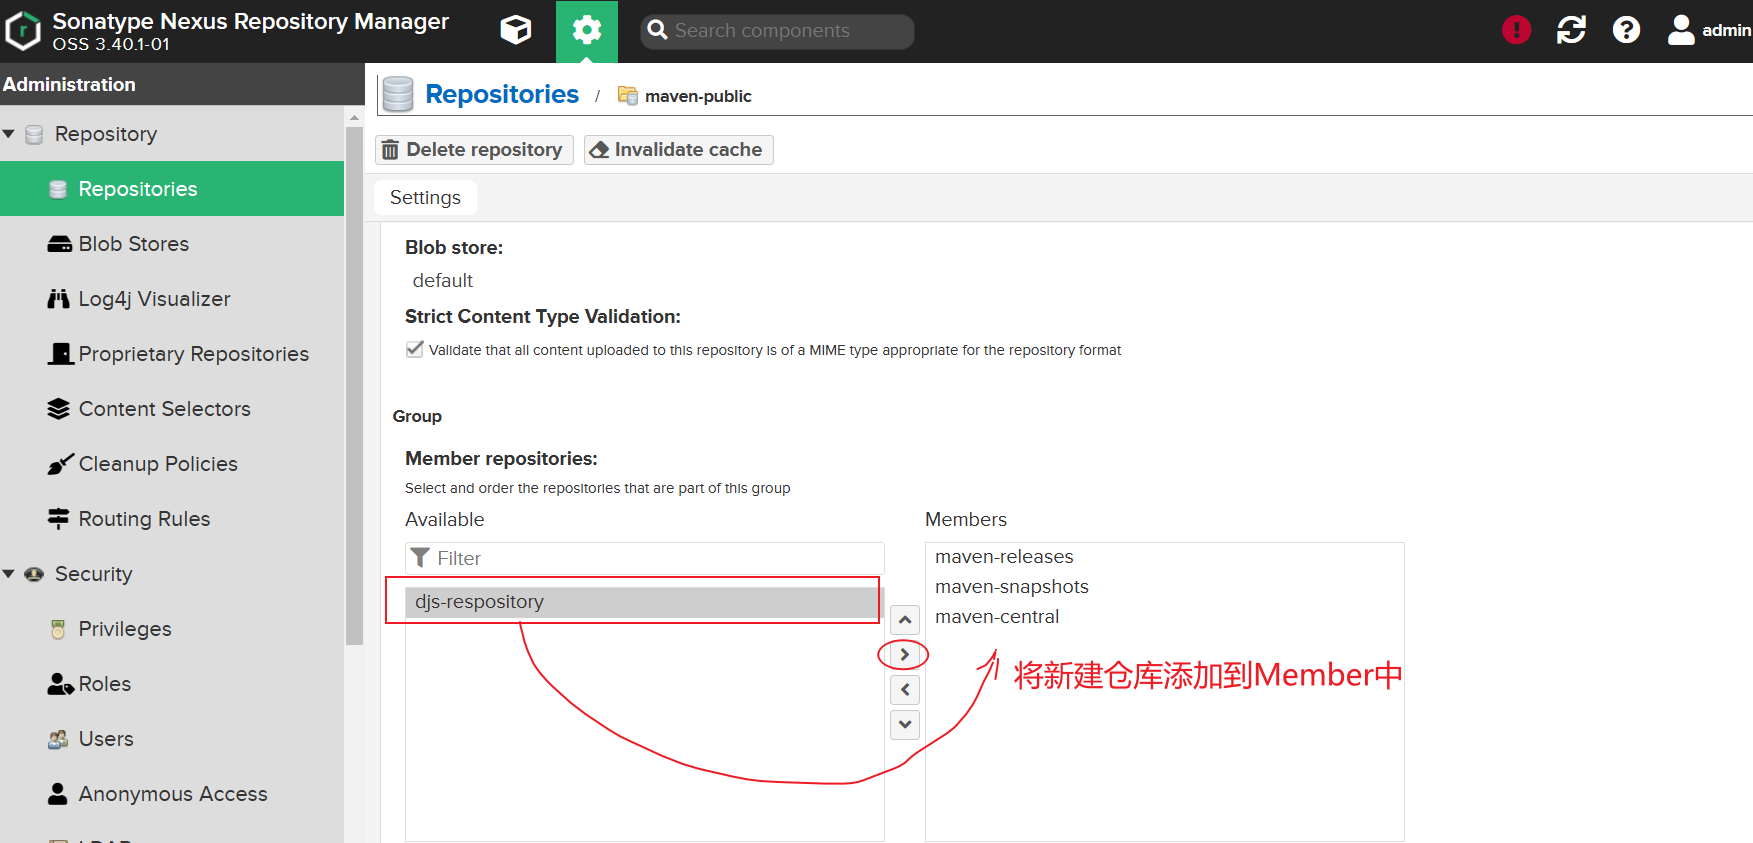The image size is (1753, 843).
Task: Click the admin username label
Action: pyautogui.click(x=1727, y=30)
